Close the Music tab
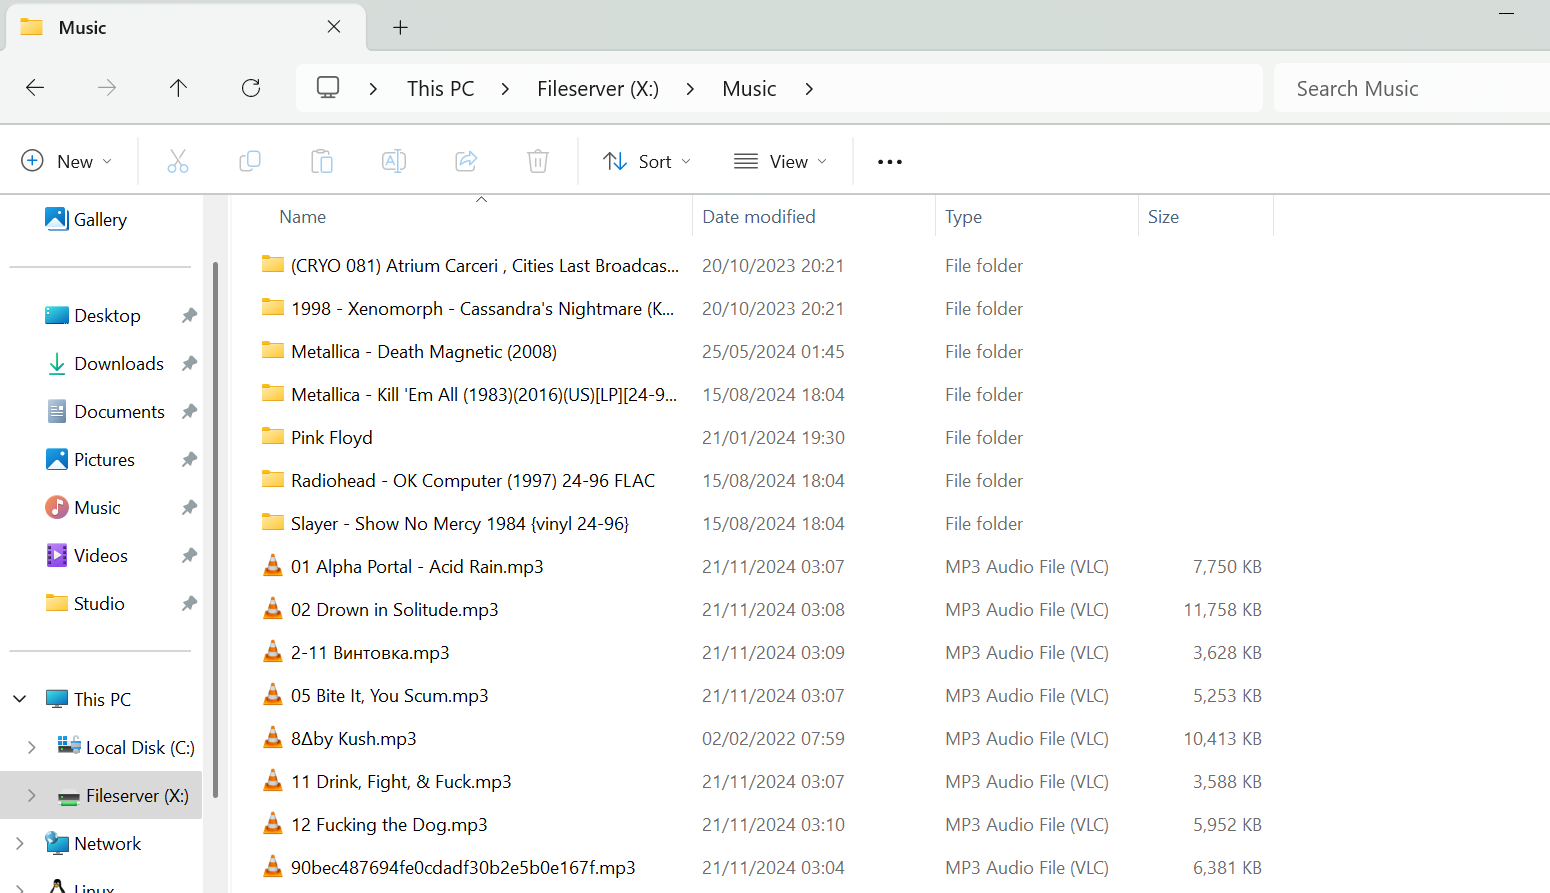 coord(334,27)
